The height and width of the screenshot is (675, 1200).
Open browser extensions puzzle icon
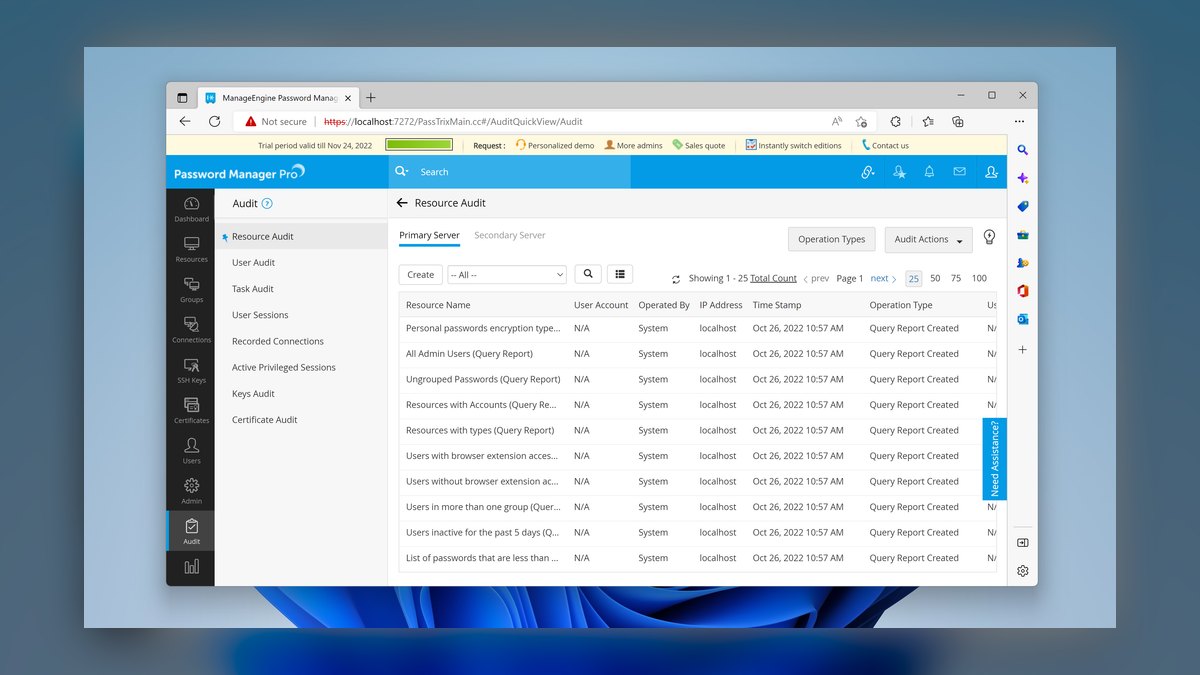895,121
